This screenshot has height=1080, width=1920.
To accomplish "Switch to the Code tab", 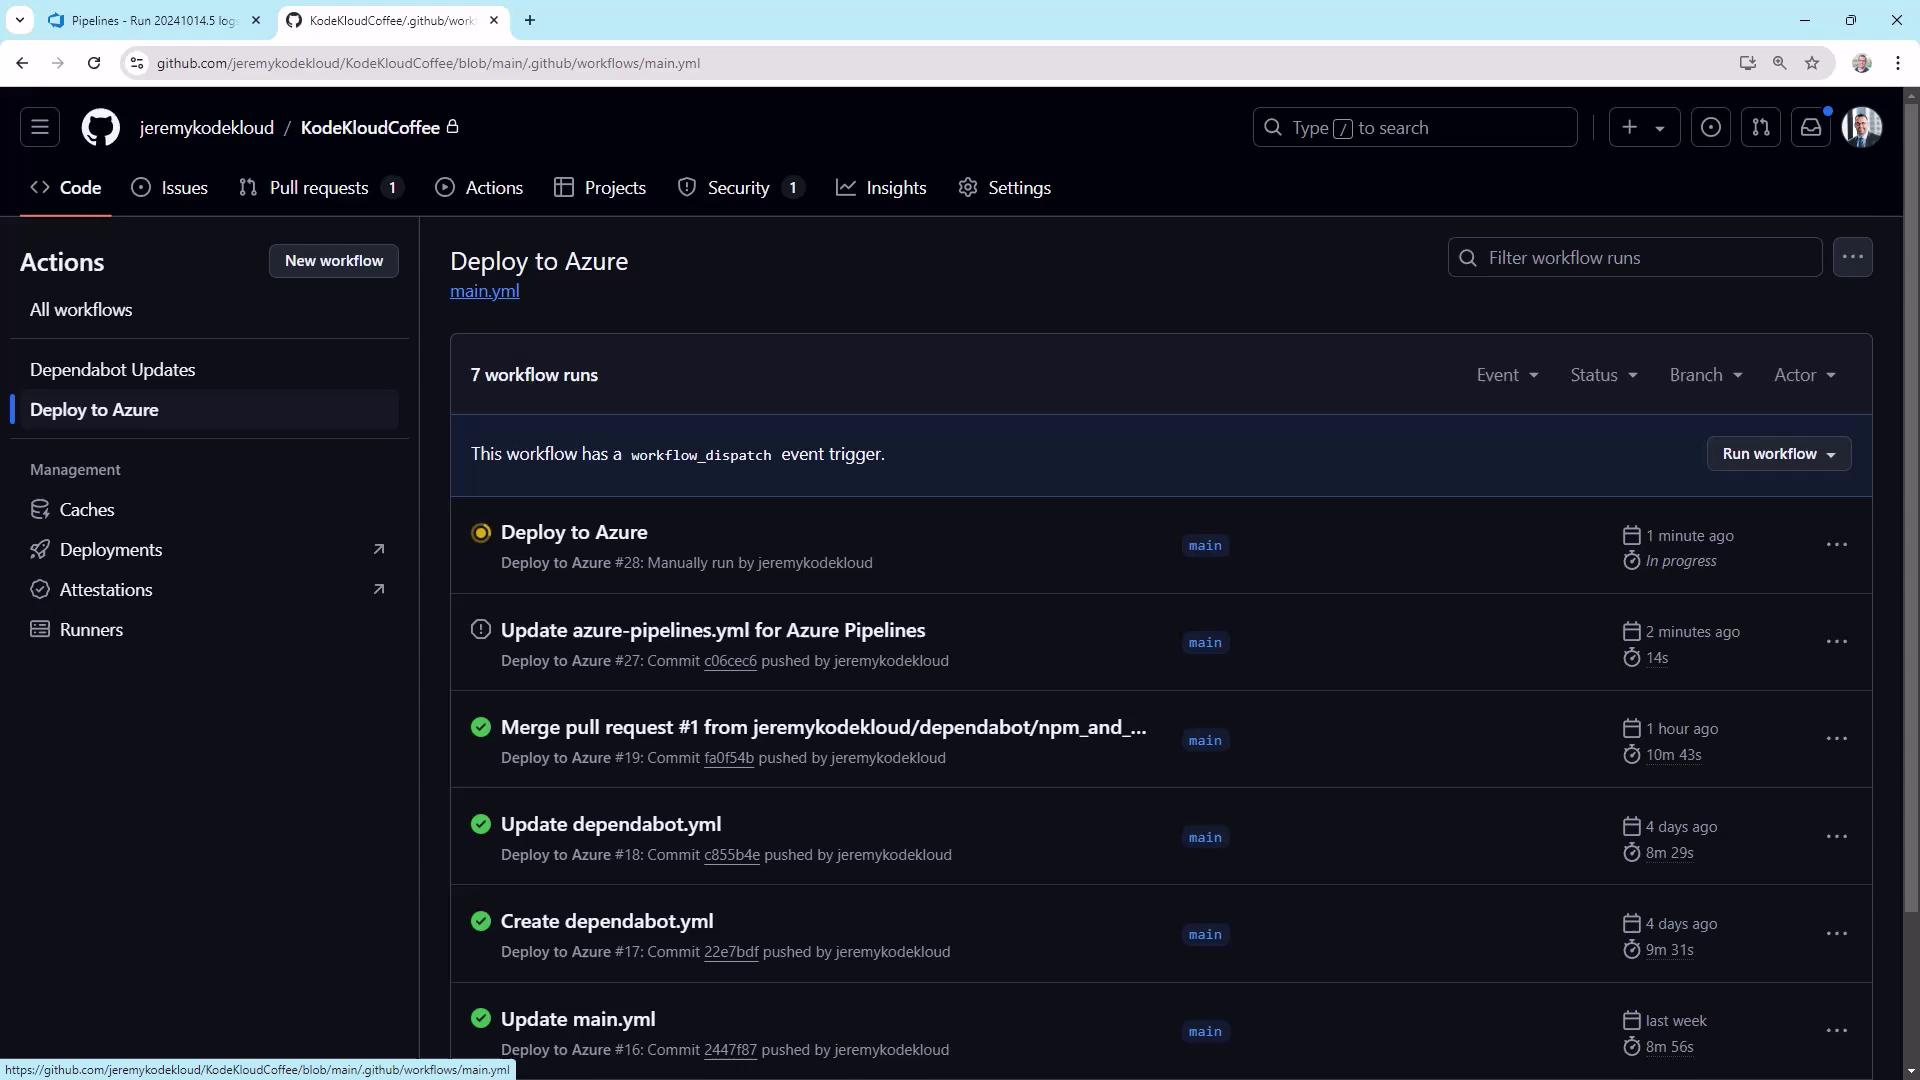I will (x=66, y=188).
